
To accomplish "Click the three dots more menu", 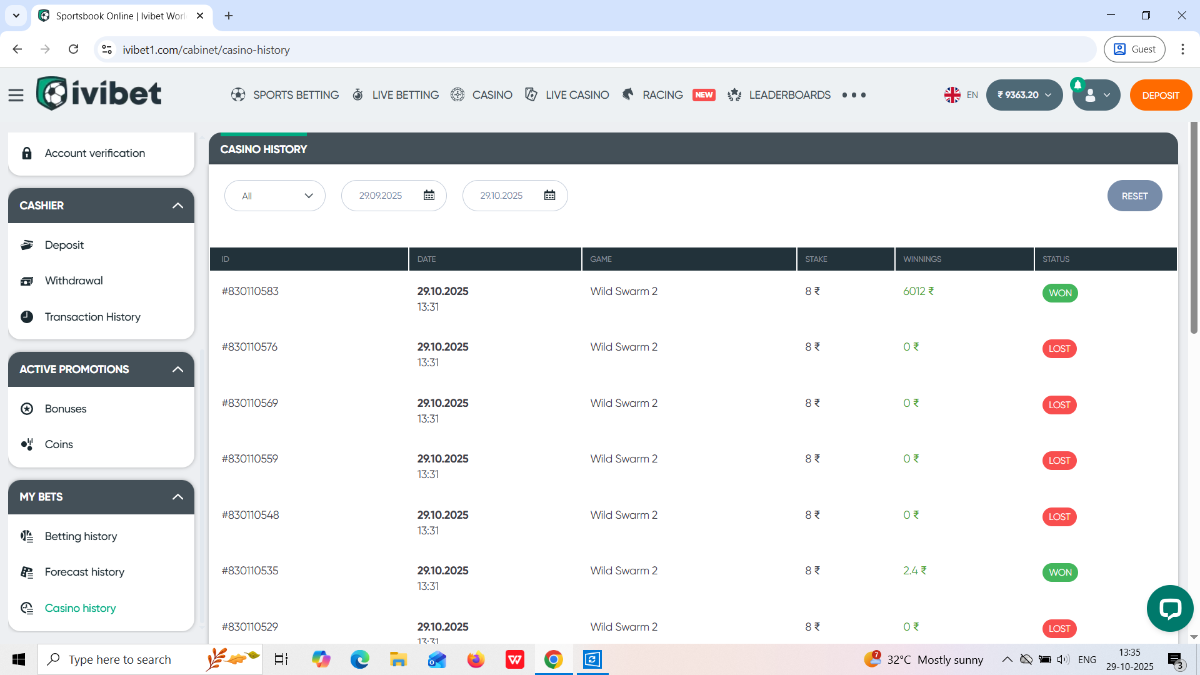I will [853, 95].
